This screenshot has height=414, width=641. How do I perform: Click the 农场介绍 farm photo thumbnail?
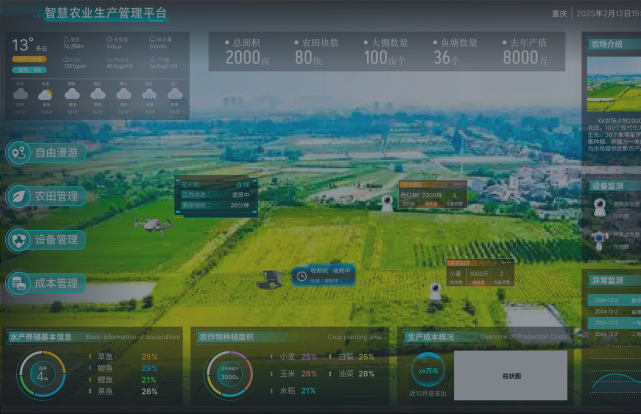pyautogui.click(x=613, y=84)
